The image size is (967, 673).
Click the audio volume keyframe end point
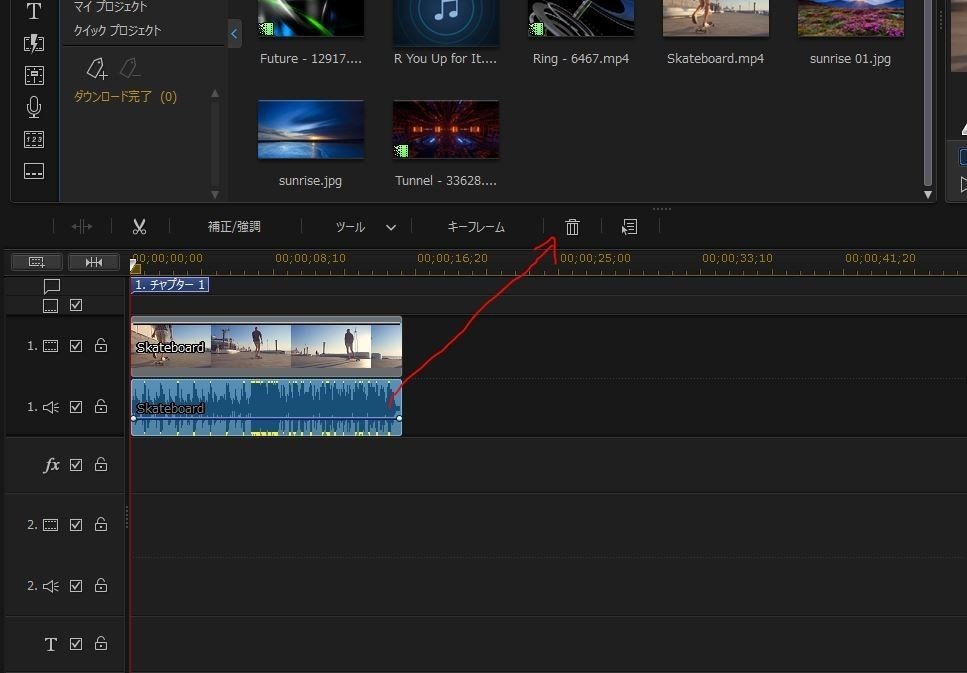[x=399, y=418]
